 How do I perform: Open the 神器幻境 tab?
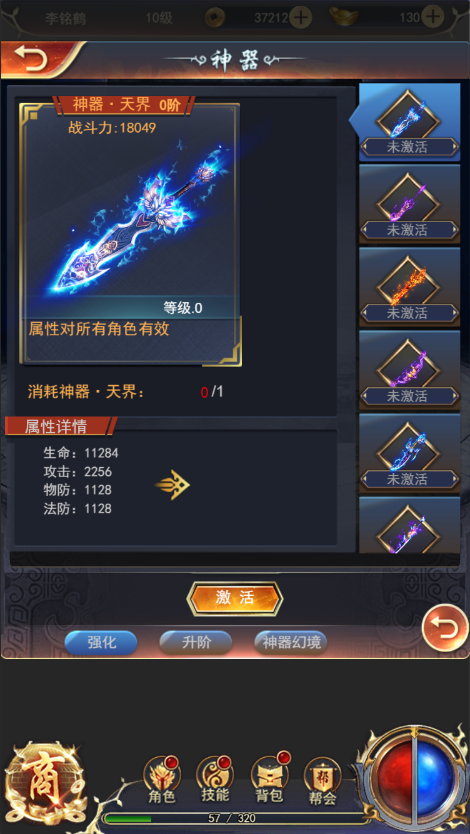[291, 643]
